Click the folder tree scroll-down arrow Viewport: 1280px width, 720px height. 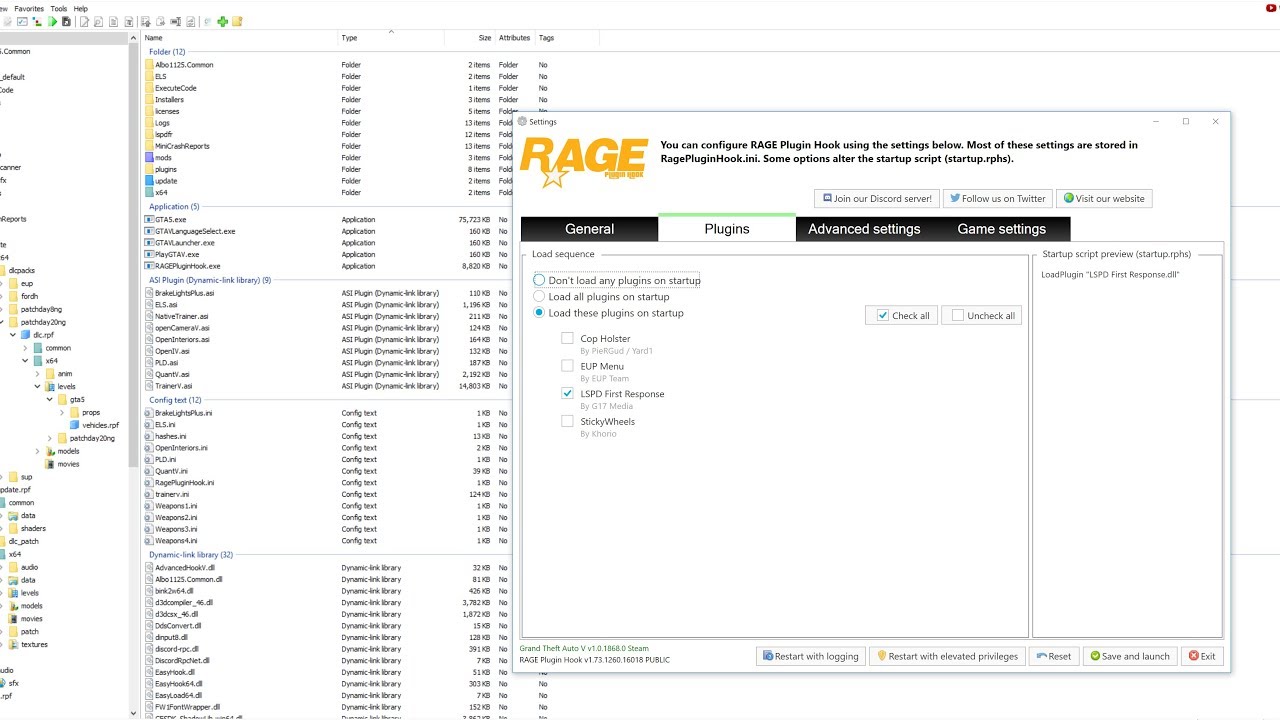click(x=135, y=714)
